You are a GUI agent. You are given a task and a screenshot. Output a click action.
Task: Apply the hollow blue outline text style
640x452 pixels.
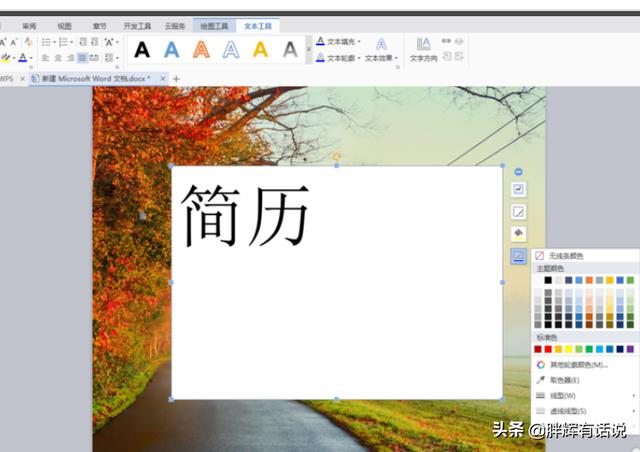pyautogui.click(x=231, y=50)
